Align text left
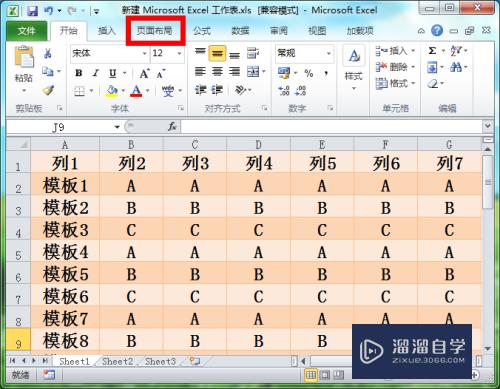The image size is (500, 389). (x=200, y=71)
